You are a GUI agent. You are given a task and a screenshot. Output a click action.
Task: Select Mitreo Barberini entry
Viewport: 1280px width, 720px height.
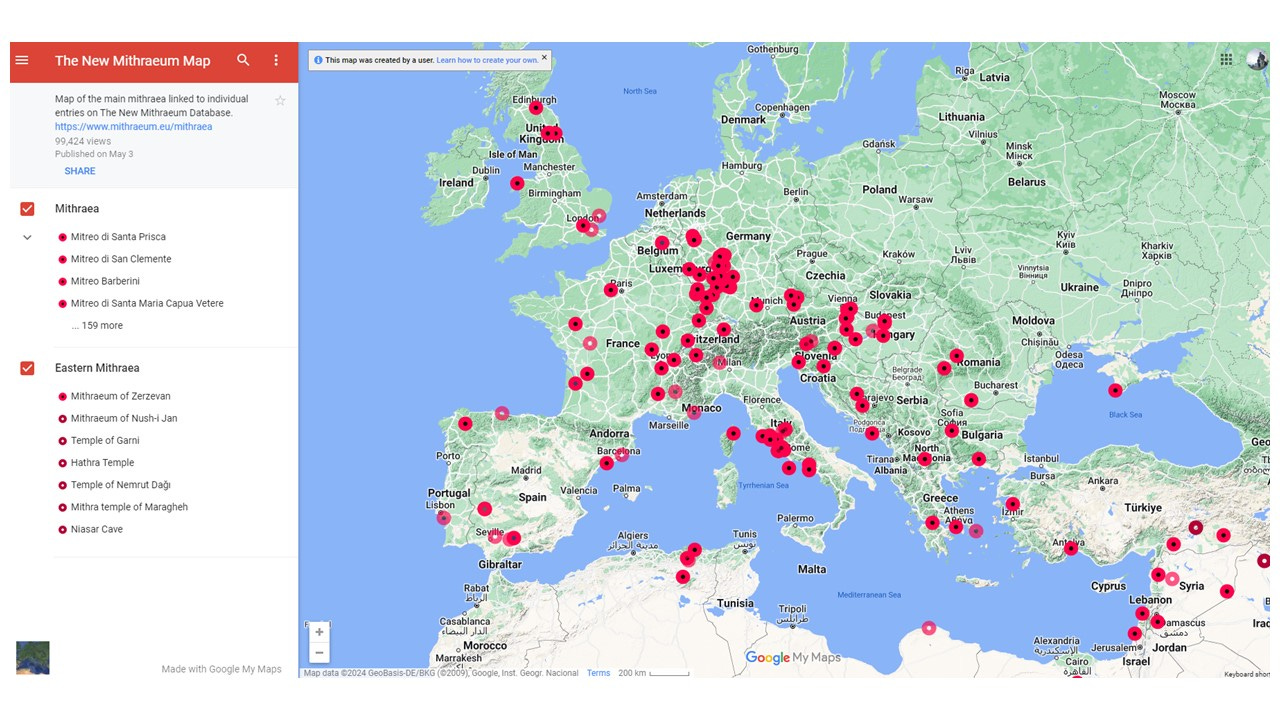tap(104, 281)
